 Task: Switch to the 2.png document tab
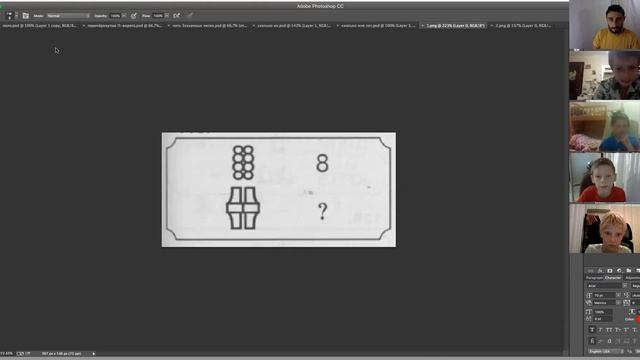(523, 25)
